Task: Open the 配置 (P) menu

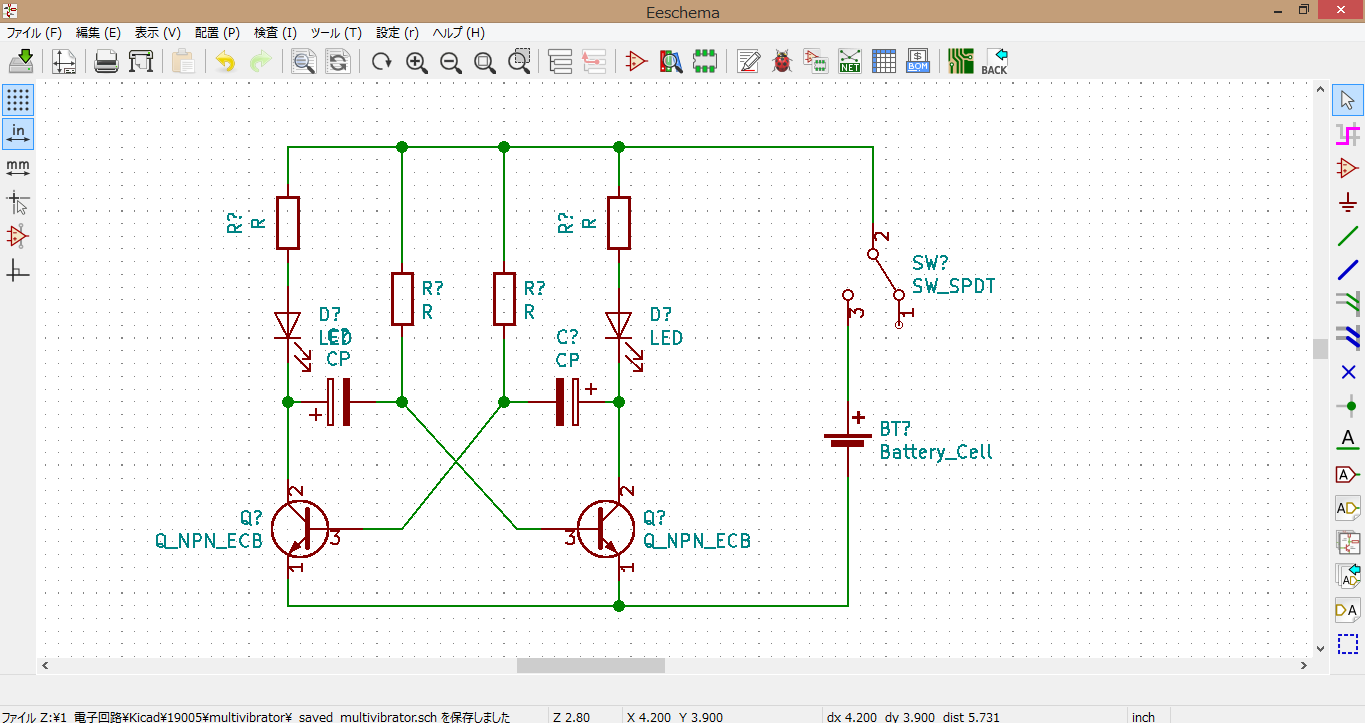Action: (217, 33)
